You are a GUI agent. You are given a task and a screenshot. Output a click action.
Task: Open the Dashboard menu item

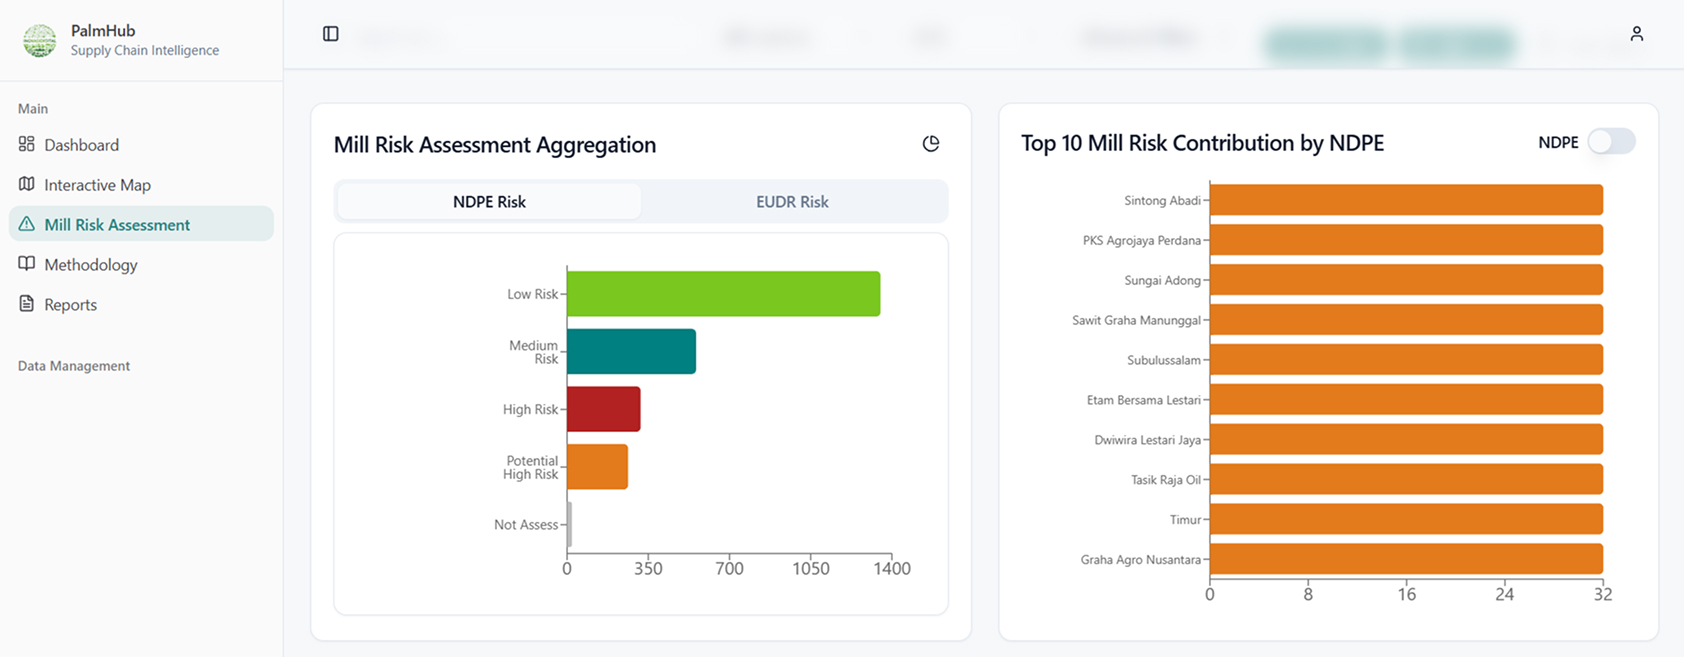tap(81, 145)
